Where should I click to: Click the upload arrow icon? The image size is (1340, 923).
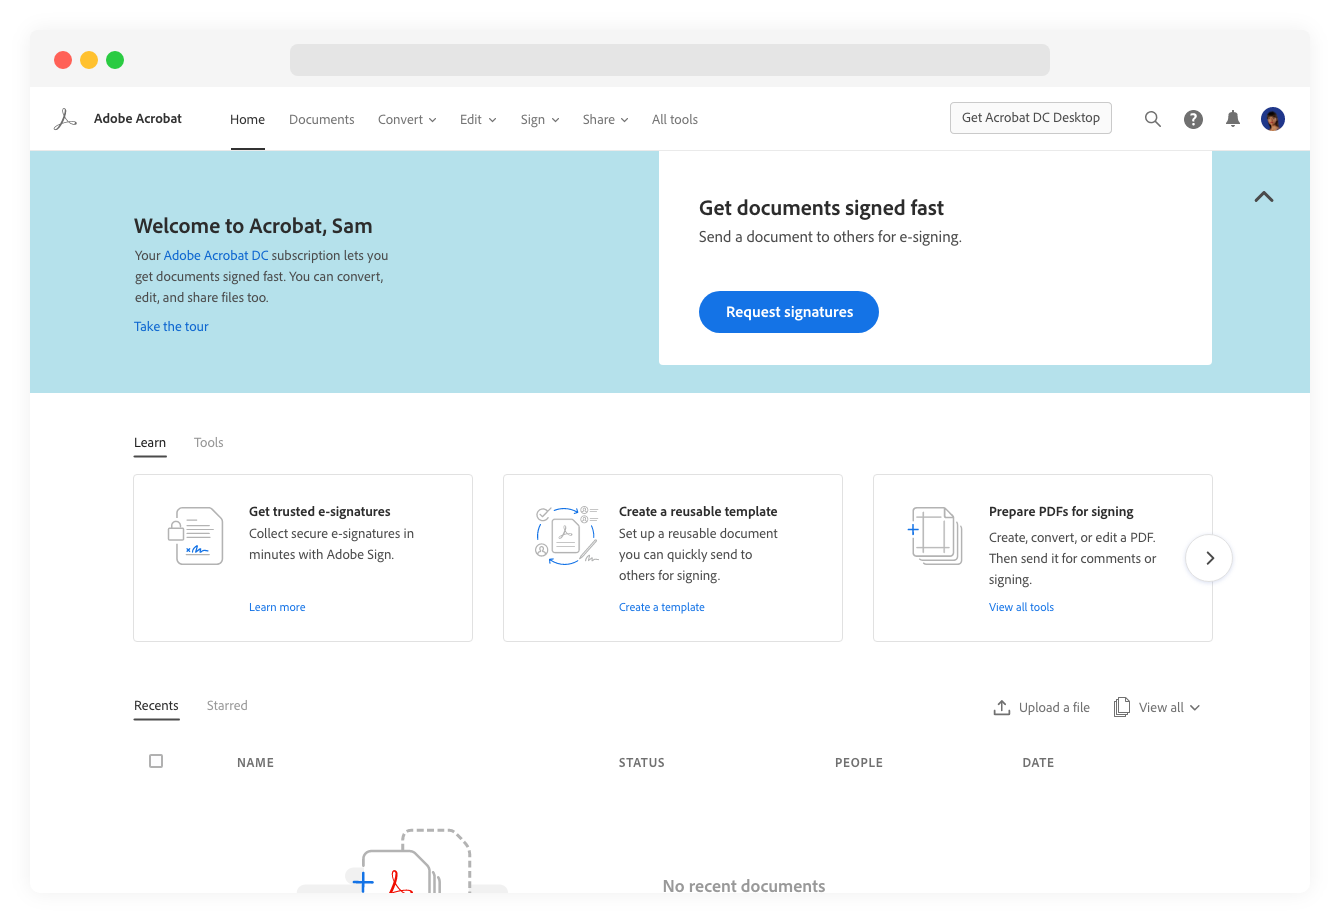1002,707
